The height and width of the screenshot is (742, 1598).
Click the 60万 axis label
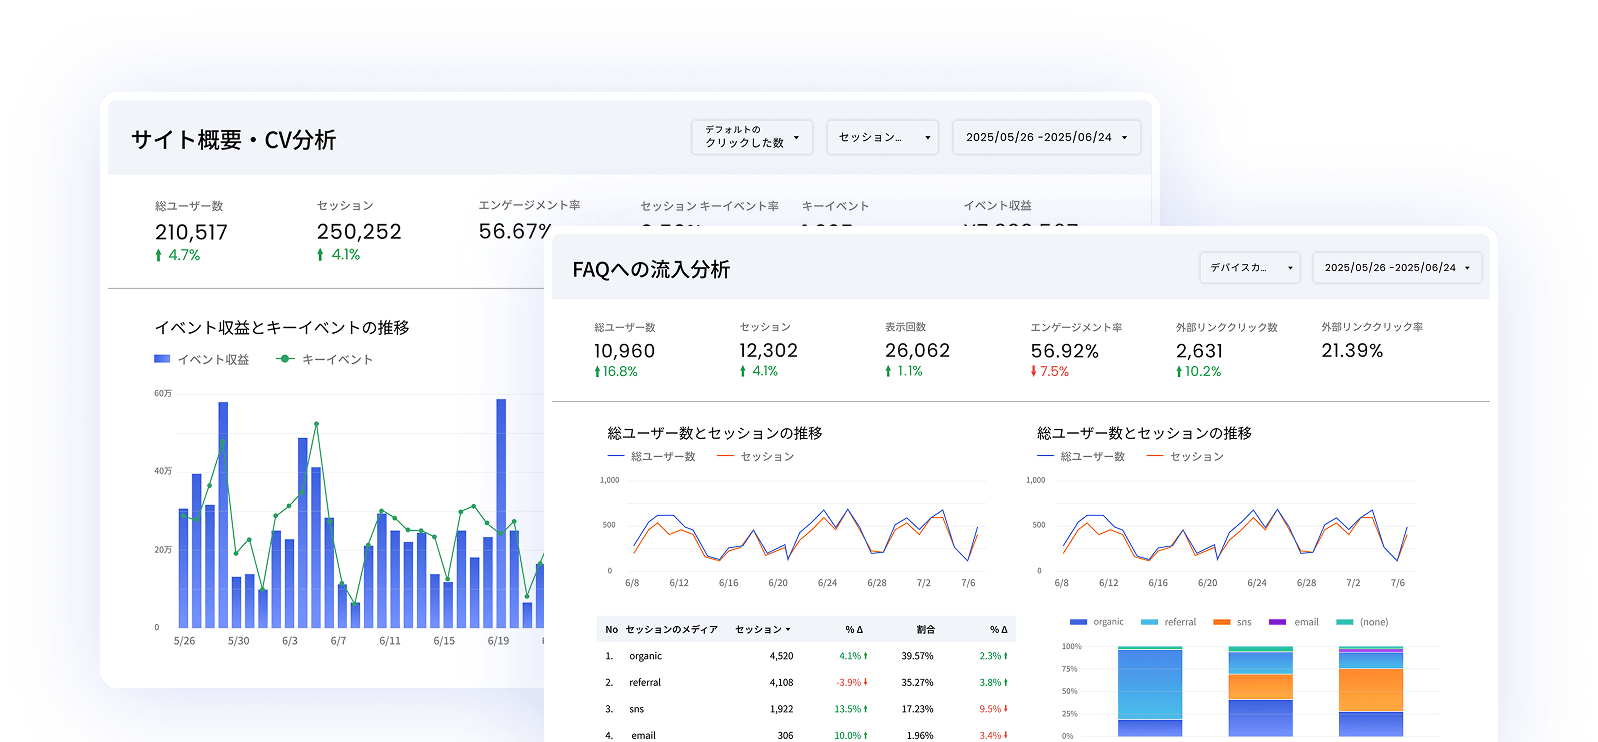[x=163, y=394]
